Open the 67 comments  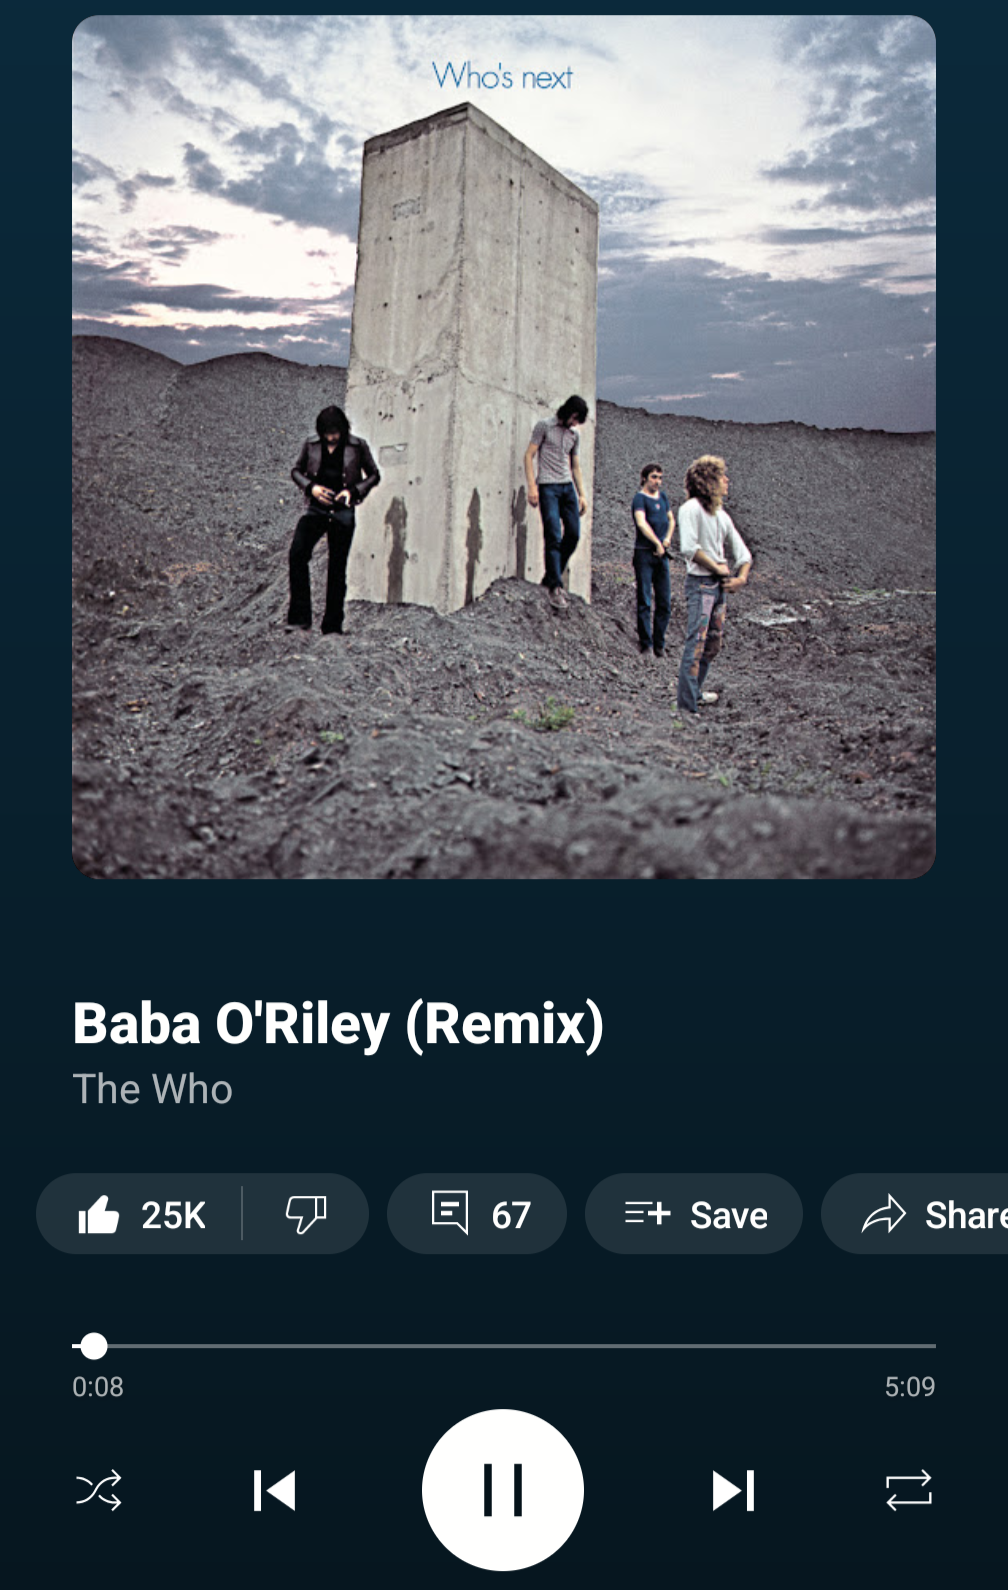pyautogui.click(x=477, y=1214)
